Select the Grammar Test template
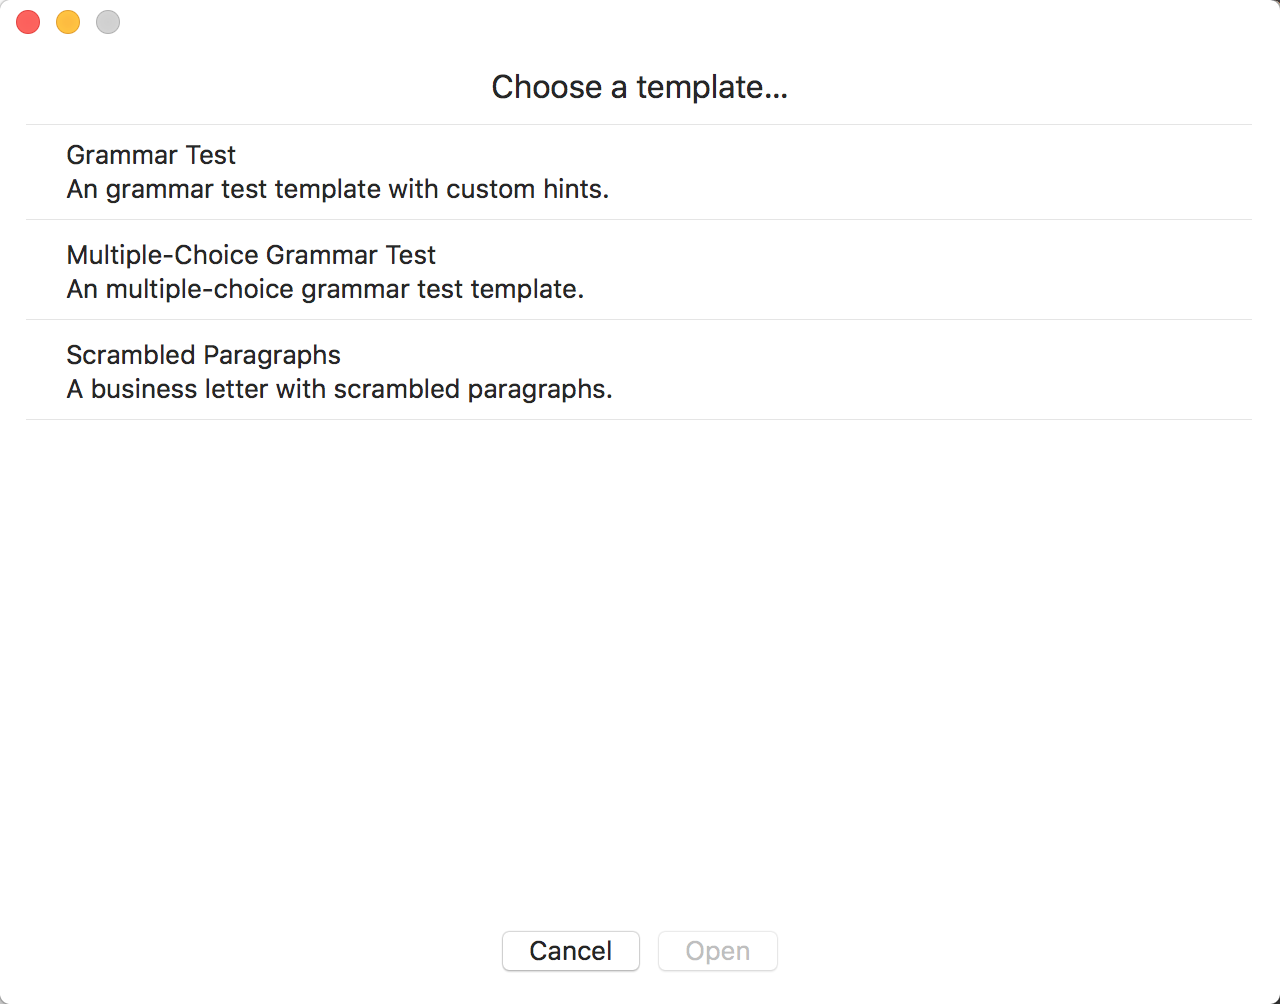This screenshot has height=1004, width=1280. (x=151, y=155)
